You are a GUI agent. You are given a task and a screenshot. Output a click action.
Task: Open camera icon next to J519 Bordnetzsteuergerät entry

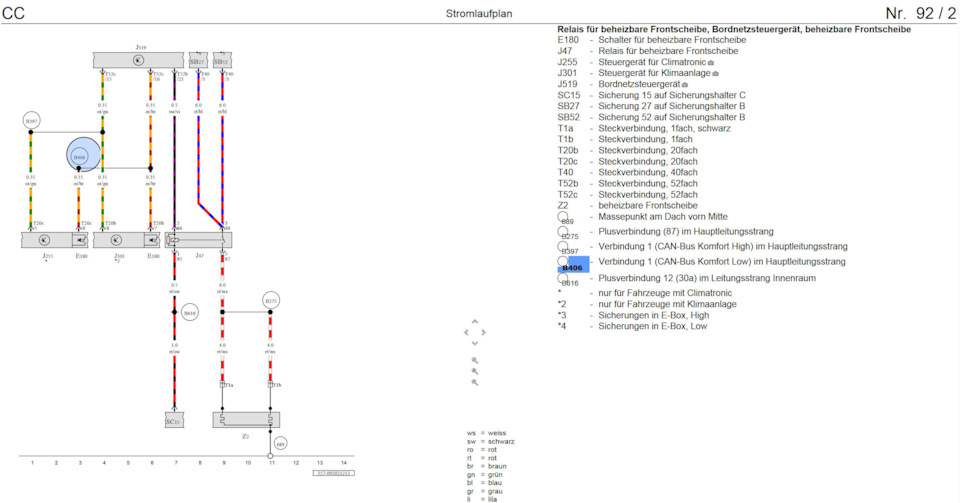click(x=684, y=84)
